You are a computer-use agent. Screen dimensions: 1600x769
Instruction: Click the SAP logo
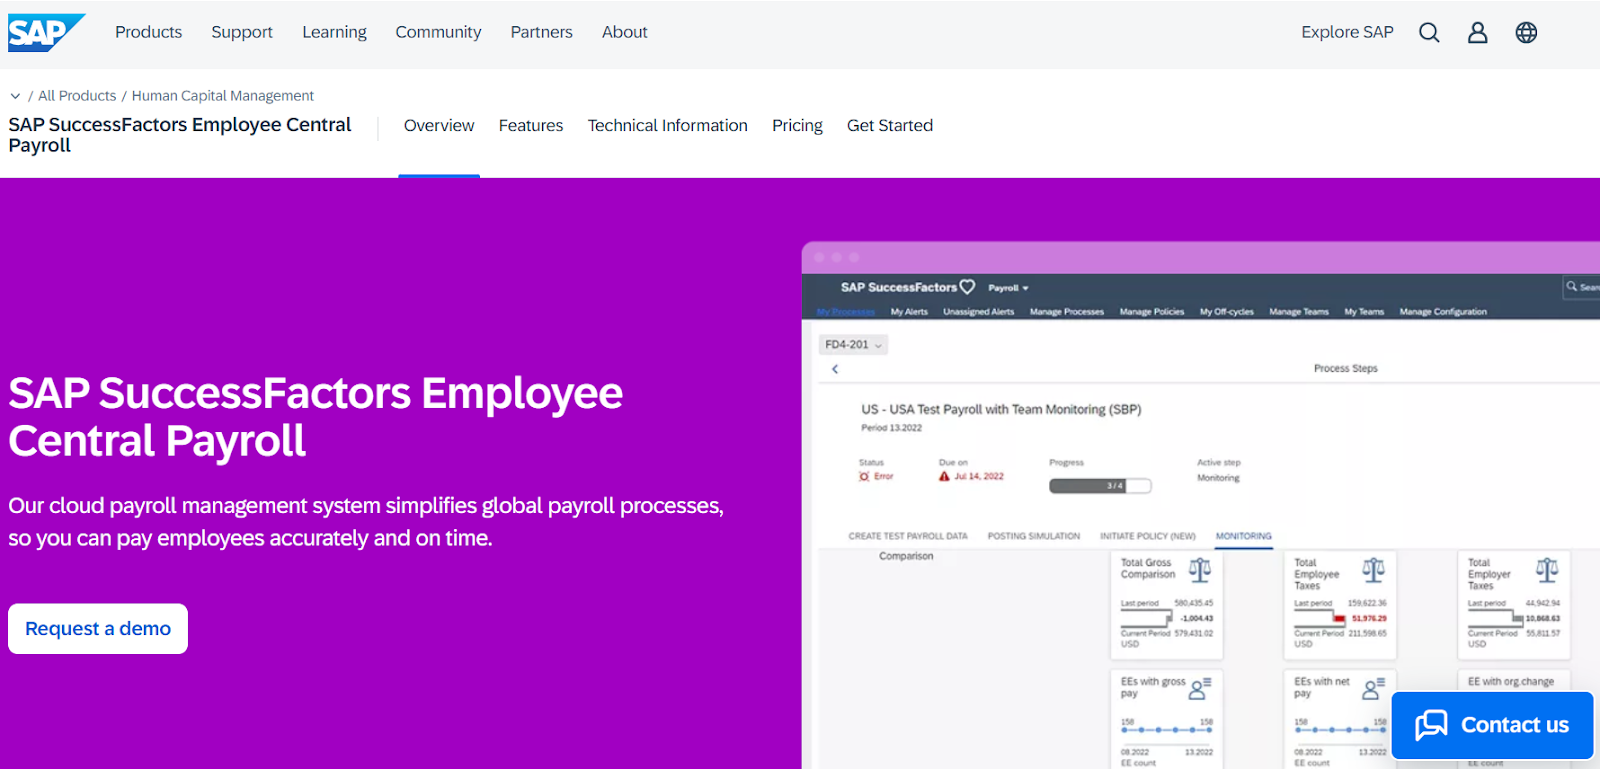pyautogui.click(x=45, y=32)
